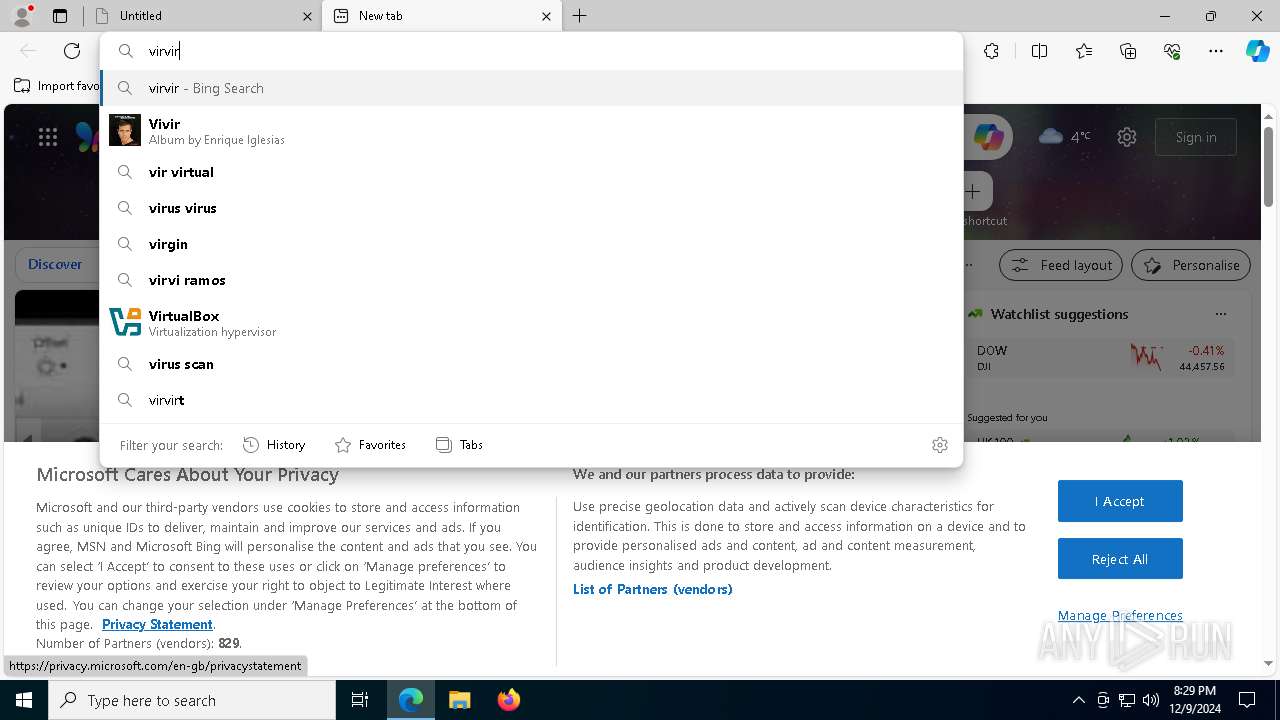This screenshot has height=720, width=1280.
Task: Refresh the current page
Action: 72,51
